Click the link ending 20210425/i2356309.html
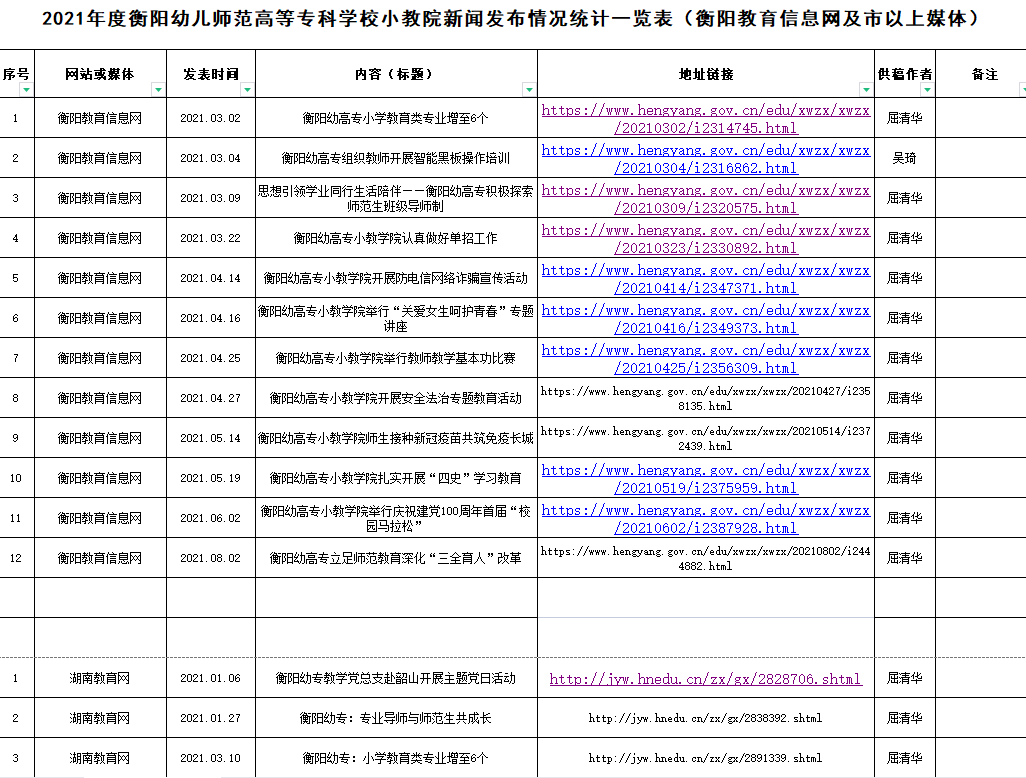 (705, 359)
